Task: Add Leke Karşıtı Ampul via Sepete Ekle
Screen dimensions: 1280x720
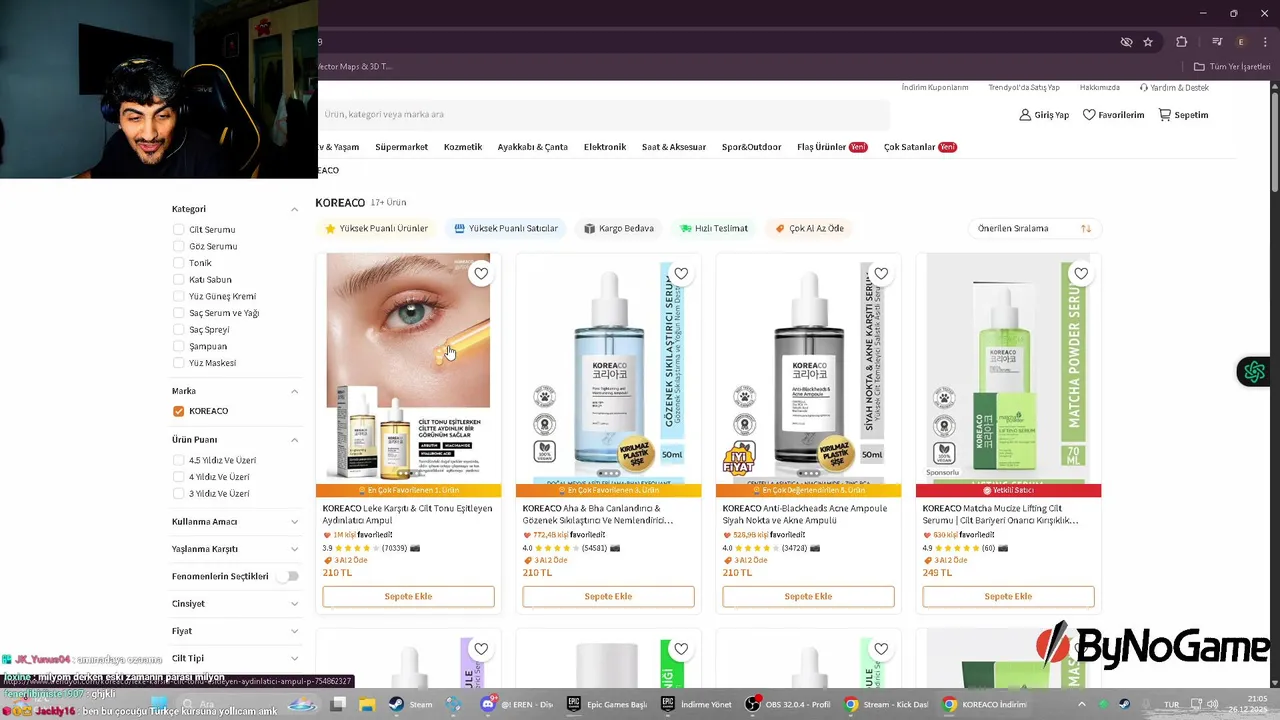Action: (x=408, y=597)
